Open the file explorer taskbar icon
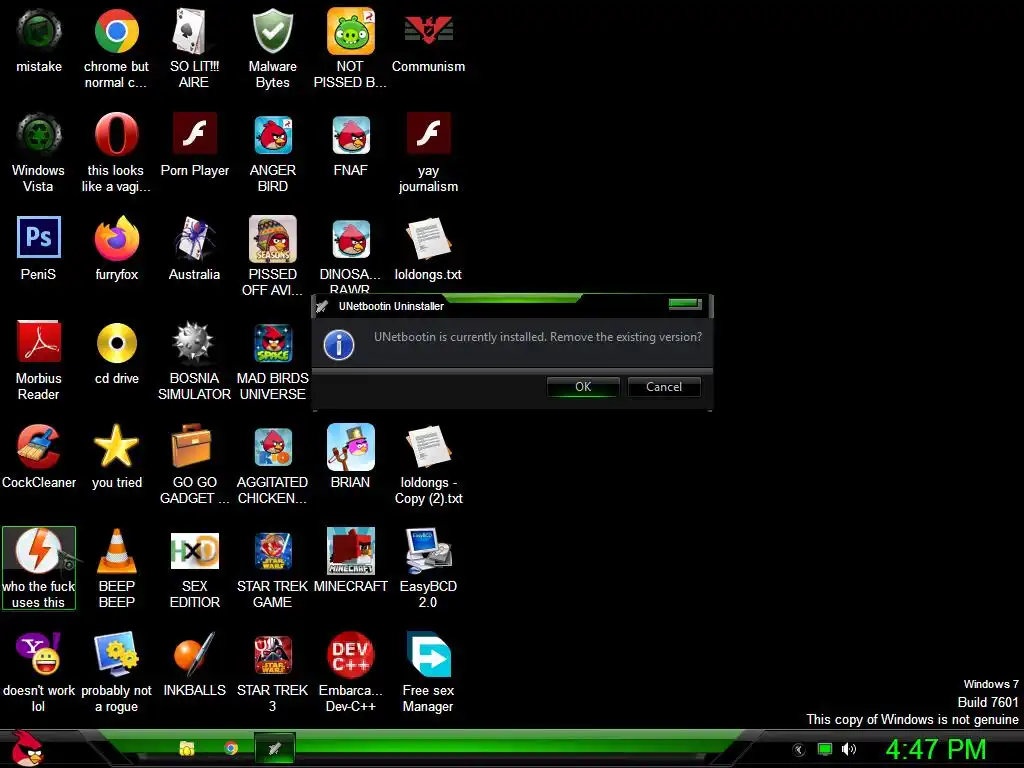 187,748
